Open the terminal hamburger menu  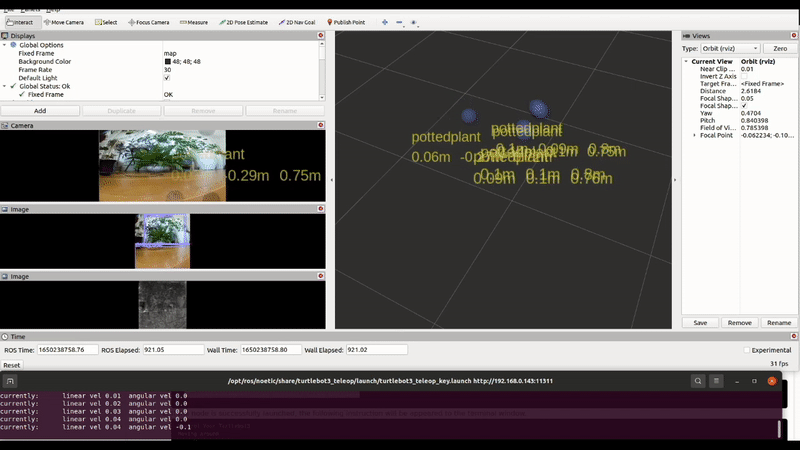[x=716, y=381]
